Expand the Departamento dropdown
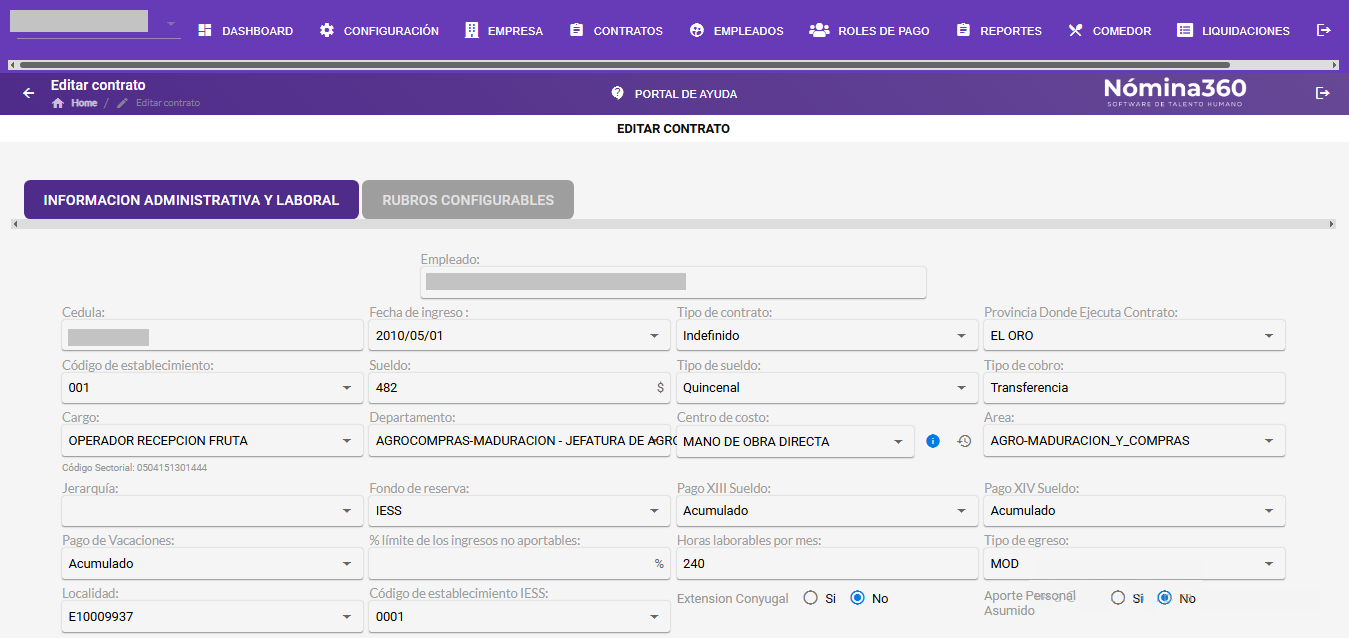The image size is (1349, 638). pyautogui.click(x=654, y=441)
